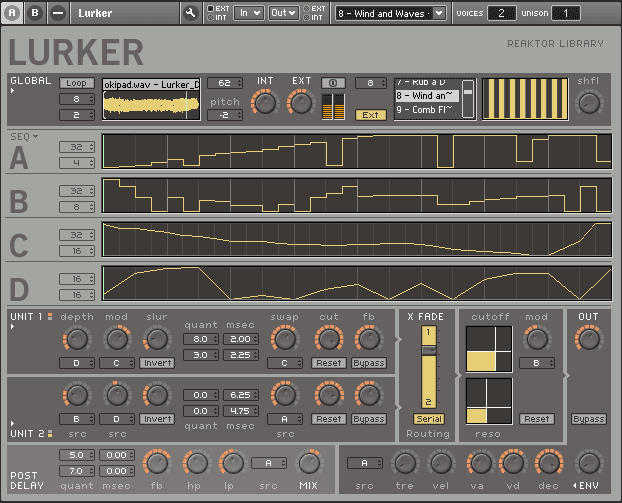Open Post Delay src selector A

pos(269,463)
